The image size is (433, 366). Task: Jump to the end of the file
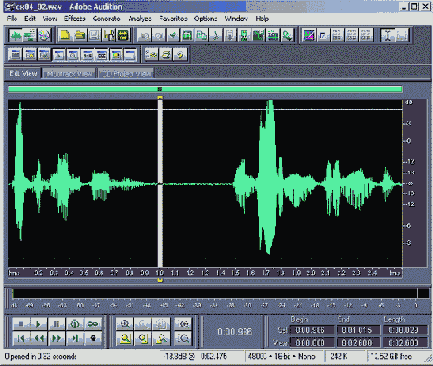pyautogui.click(x=75, y=339)
